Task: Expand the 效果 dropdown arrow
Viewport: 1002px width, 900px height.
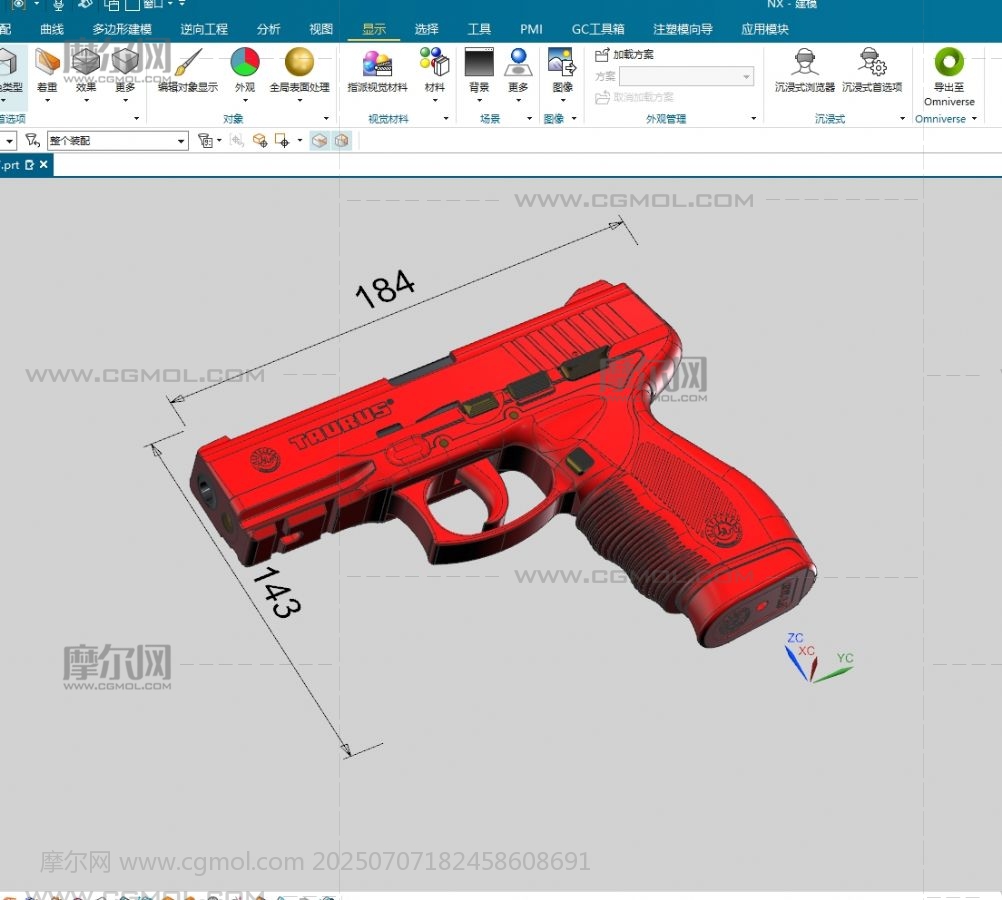Action: pyautogui.click(x=86, y=100)
